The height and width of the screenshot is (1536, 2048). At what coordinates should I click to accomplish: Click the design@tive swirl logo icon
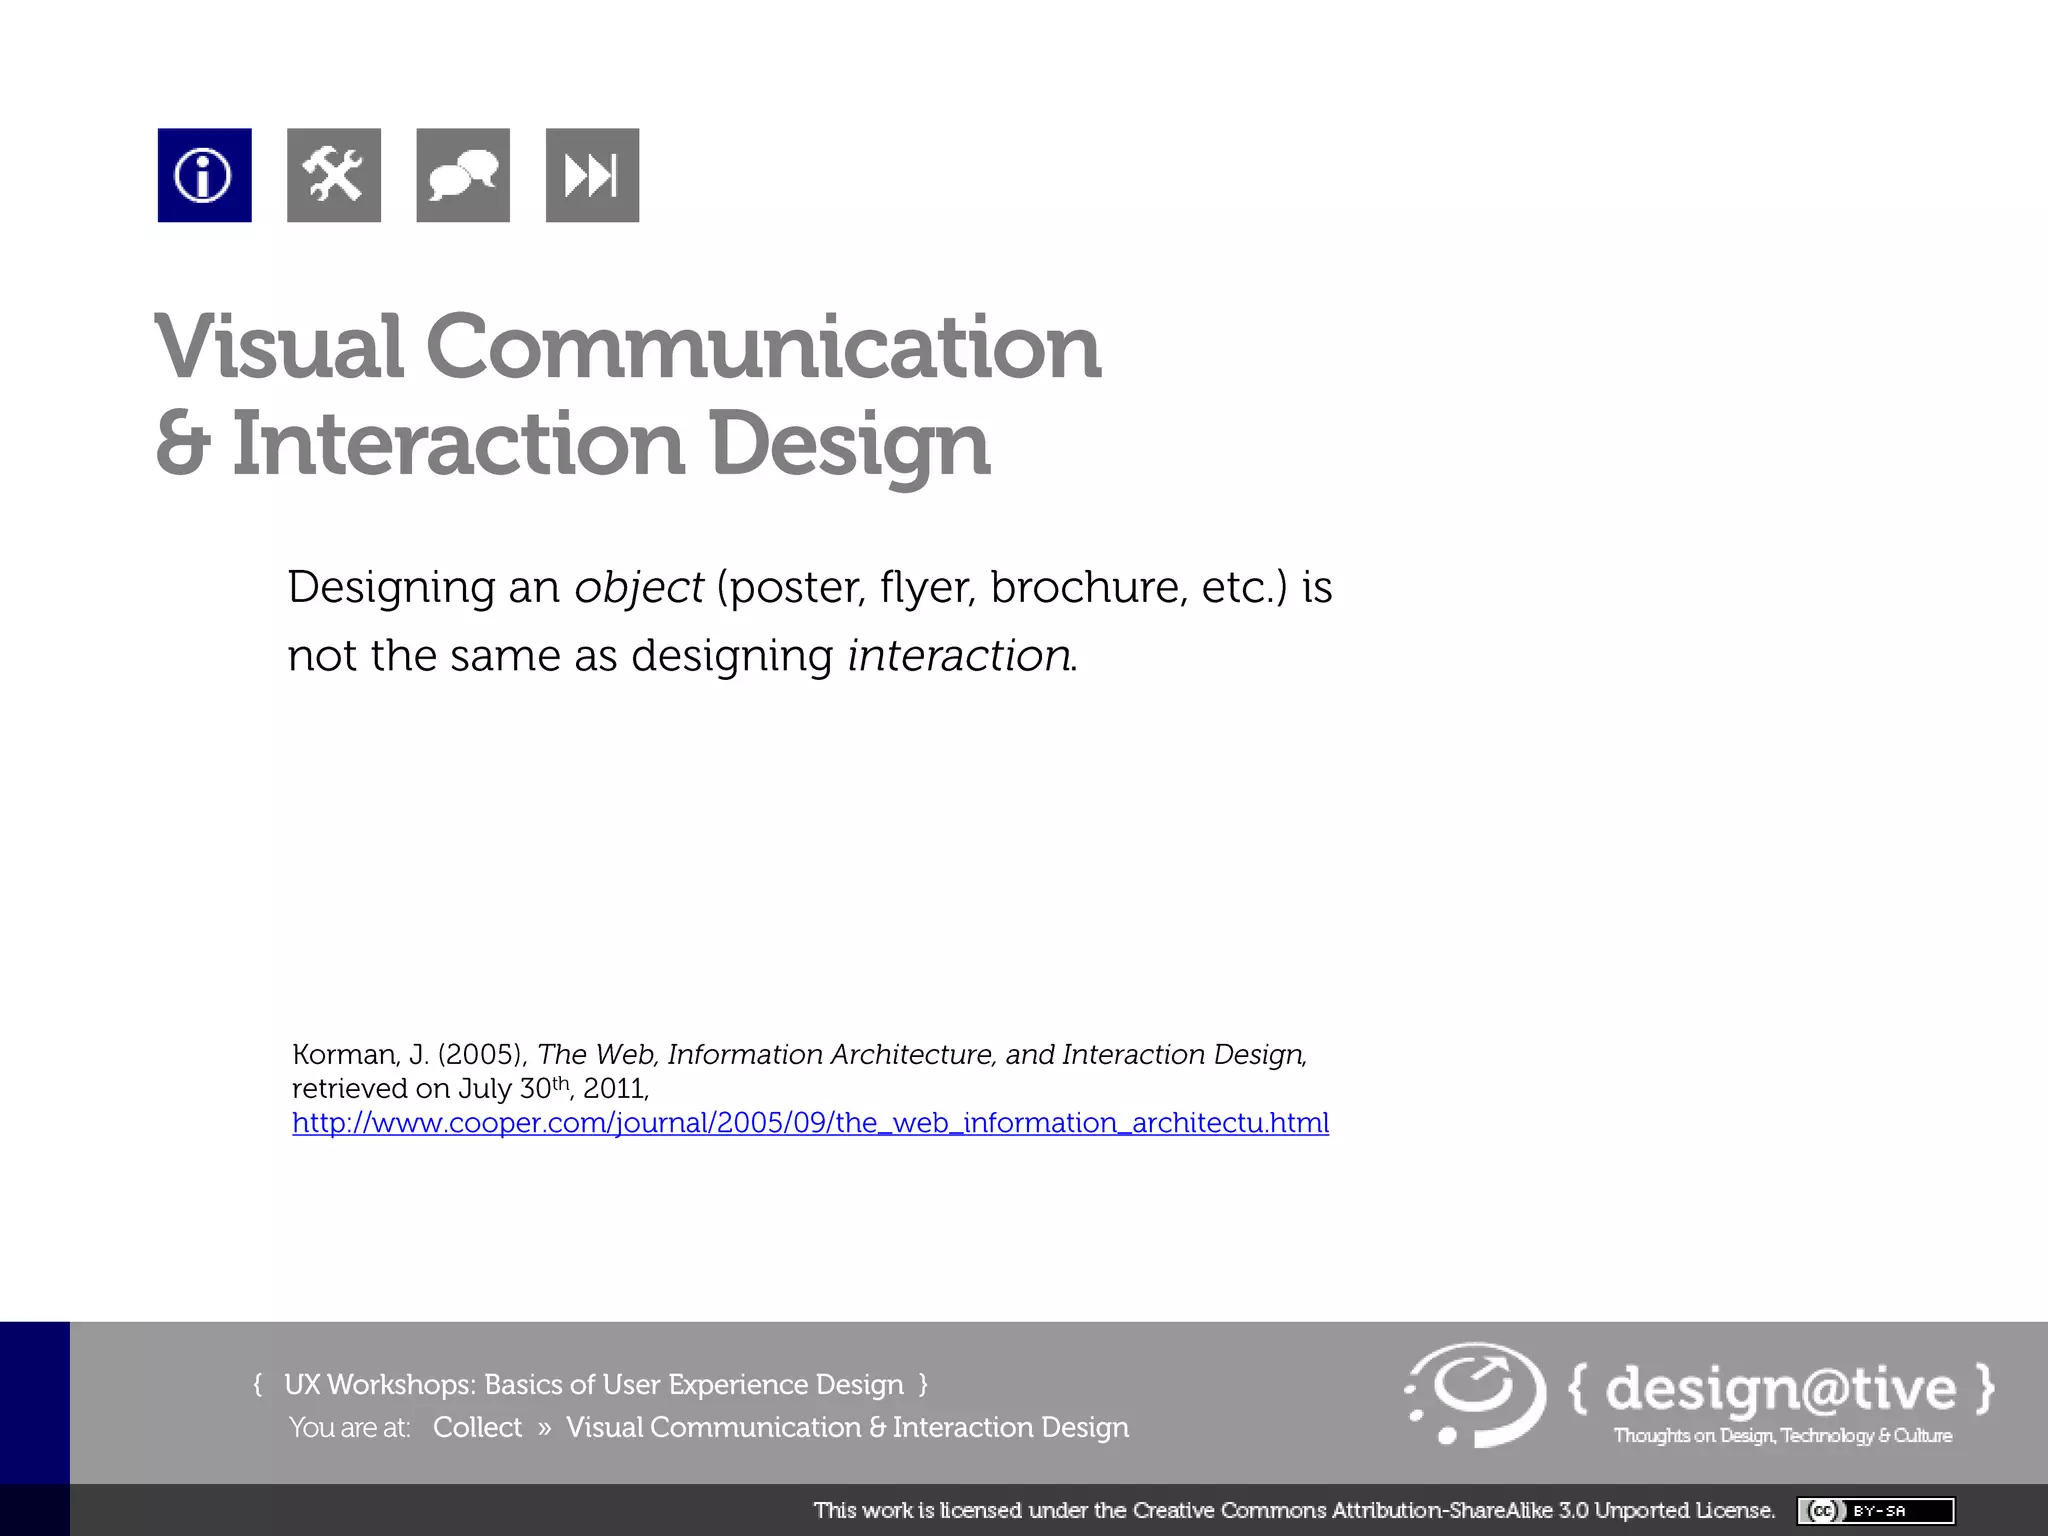tap(1477, 1394)
